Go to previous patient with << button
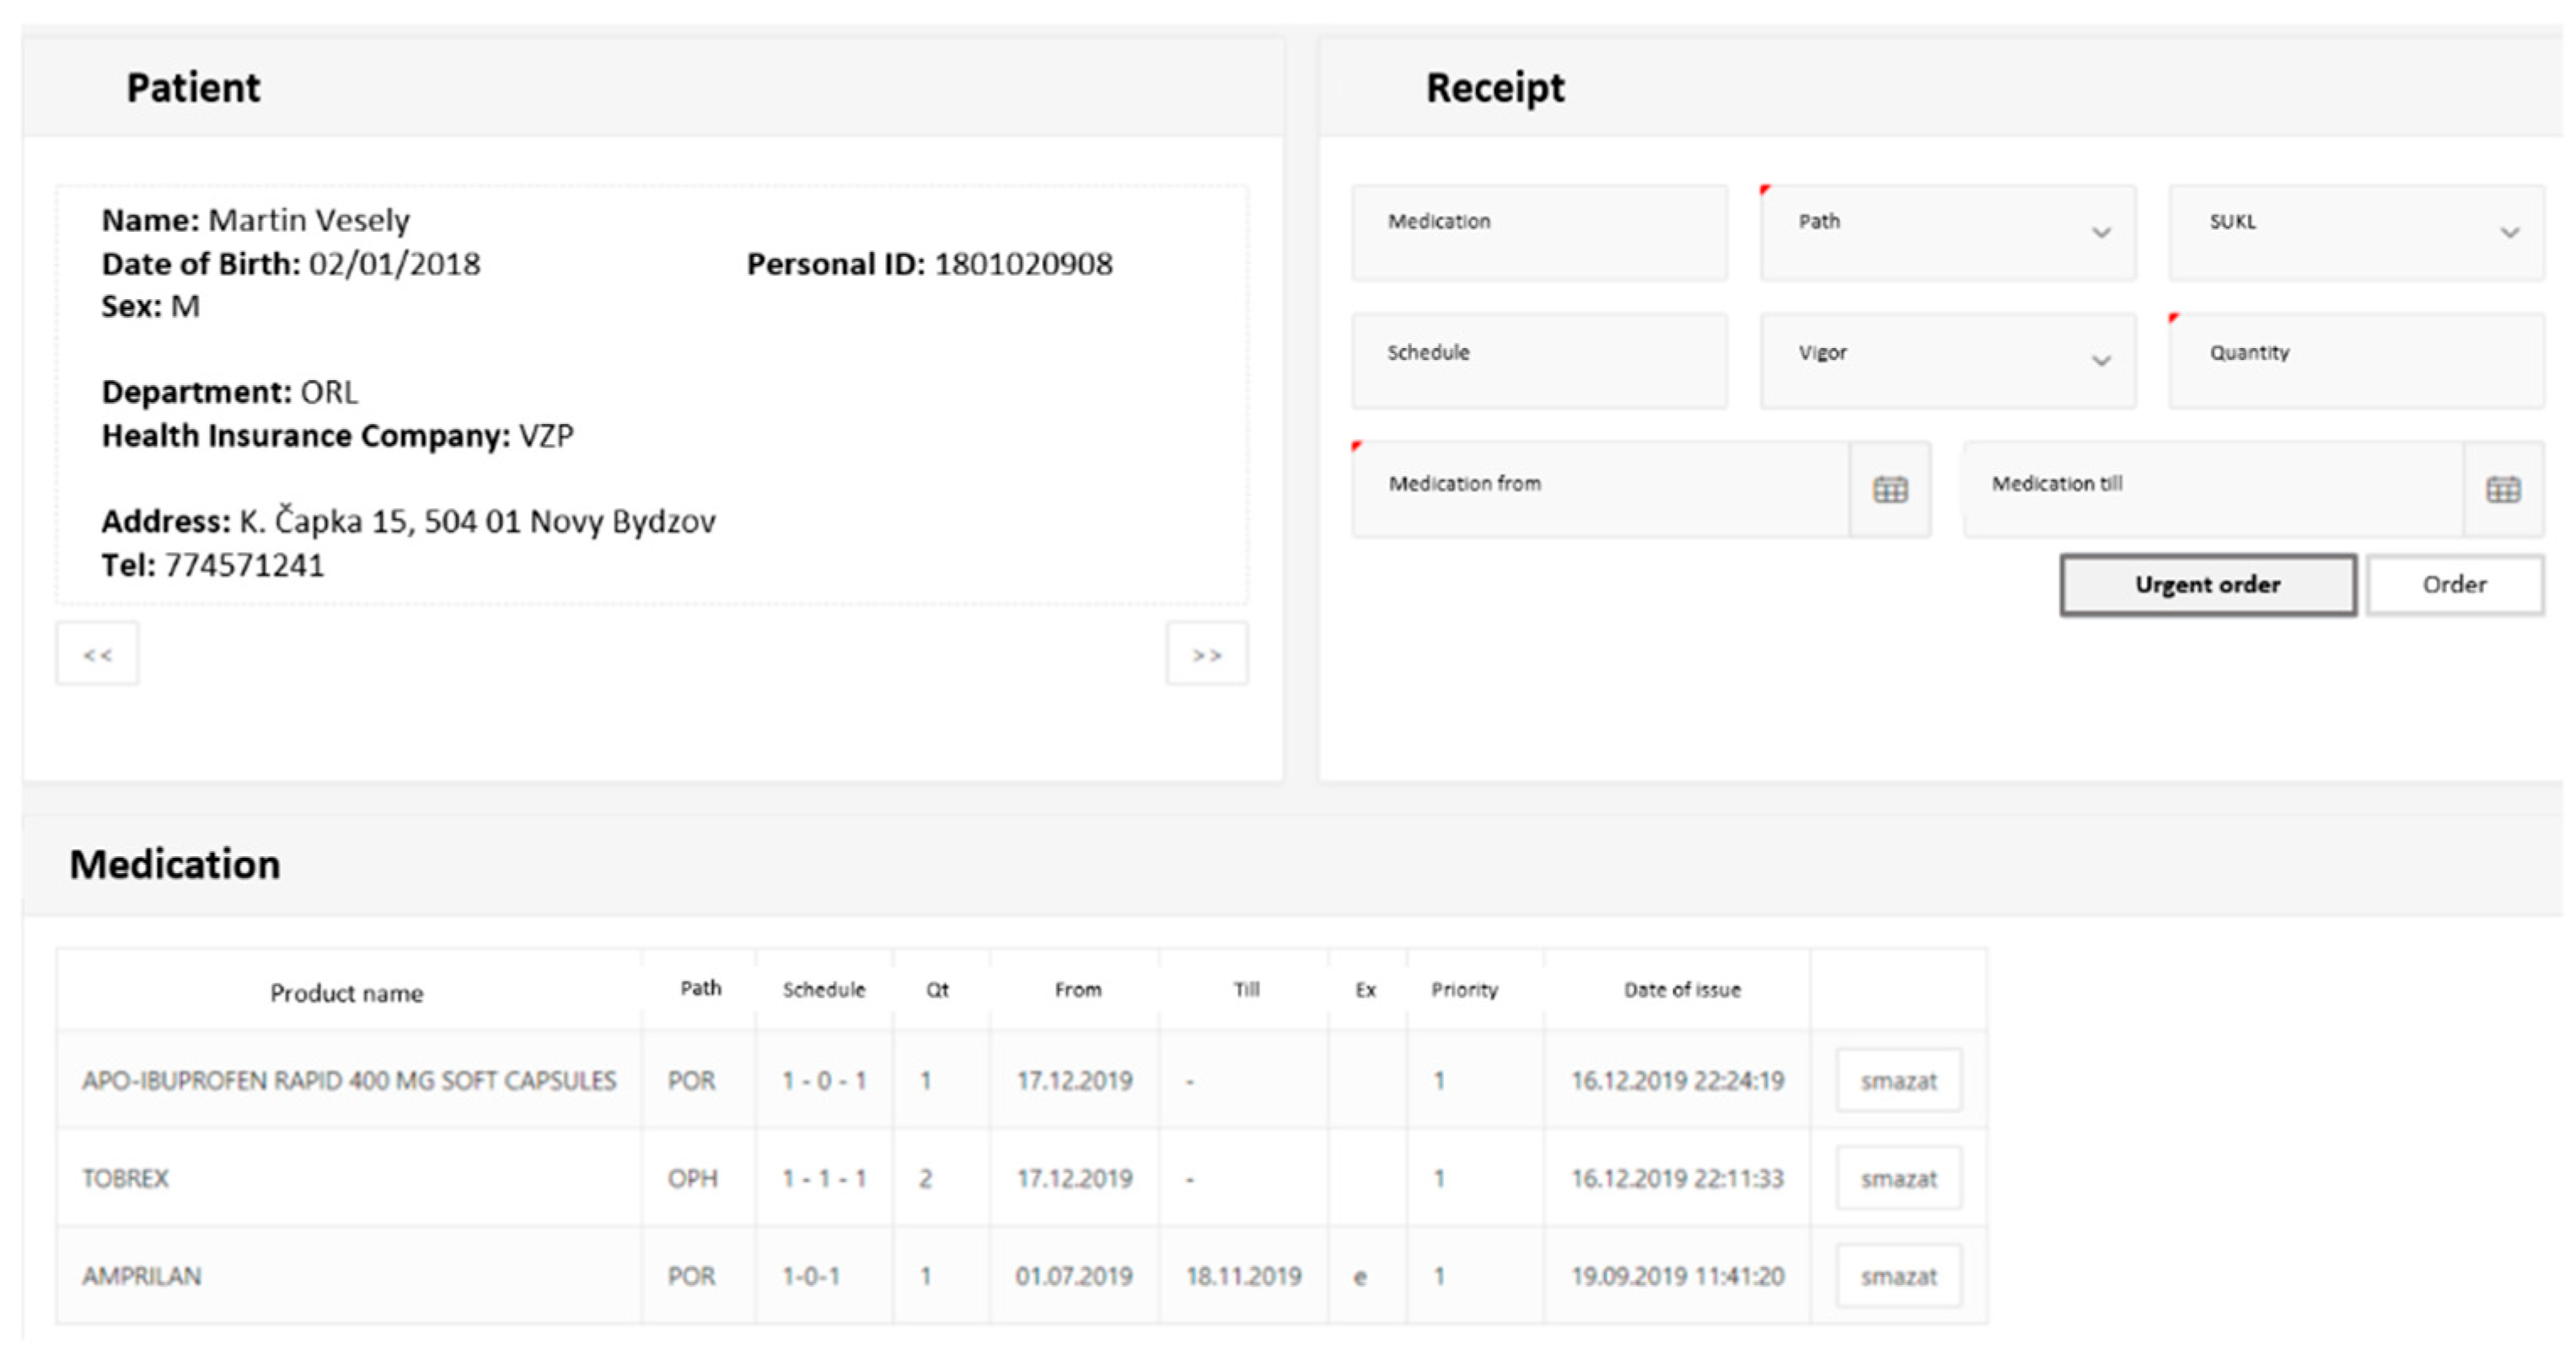 pos(97,654)
